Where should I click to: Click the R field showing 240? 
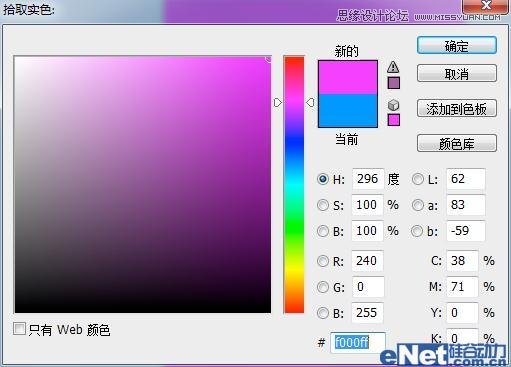(367, 261)
